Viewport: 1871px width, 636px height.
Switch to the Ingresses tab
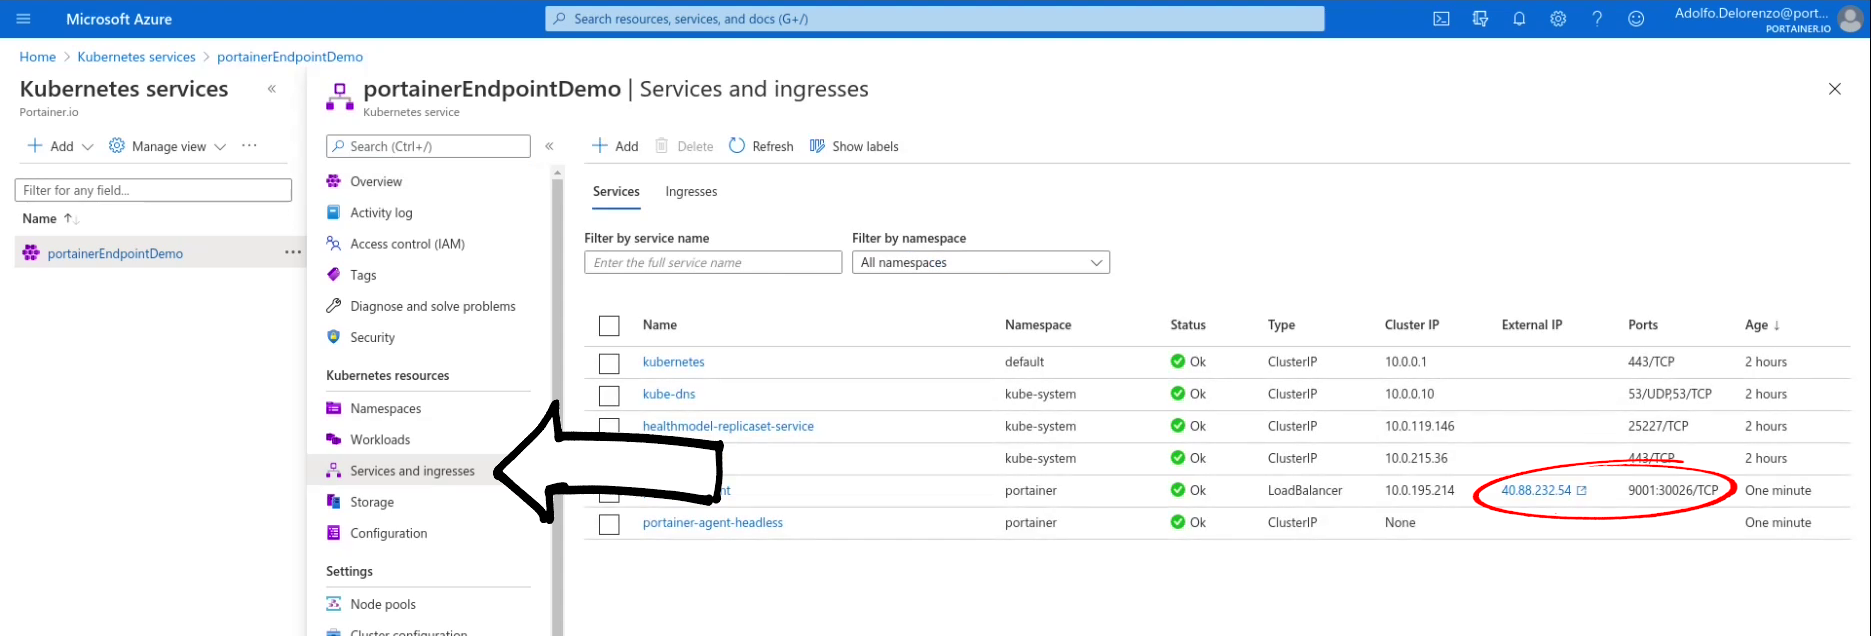coord(691,191)
